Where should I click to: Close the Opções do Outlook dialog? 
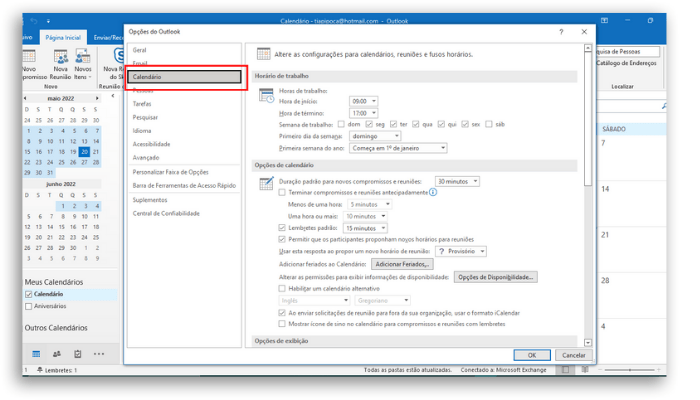pos(584,32)
